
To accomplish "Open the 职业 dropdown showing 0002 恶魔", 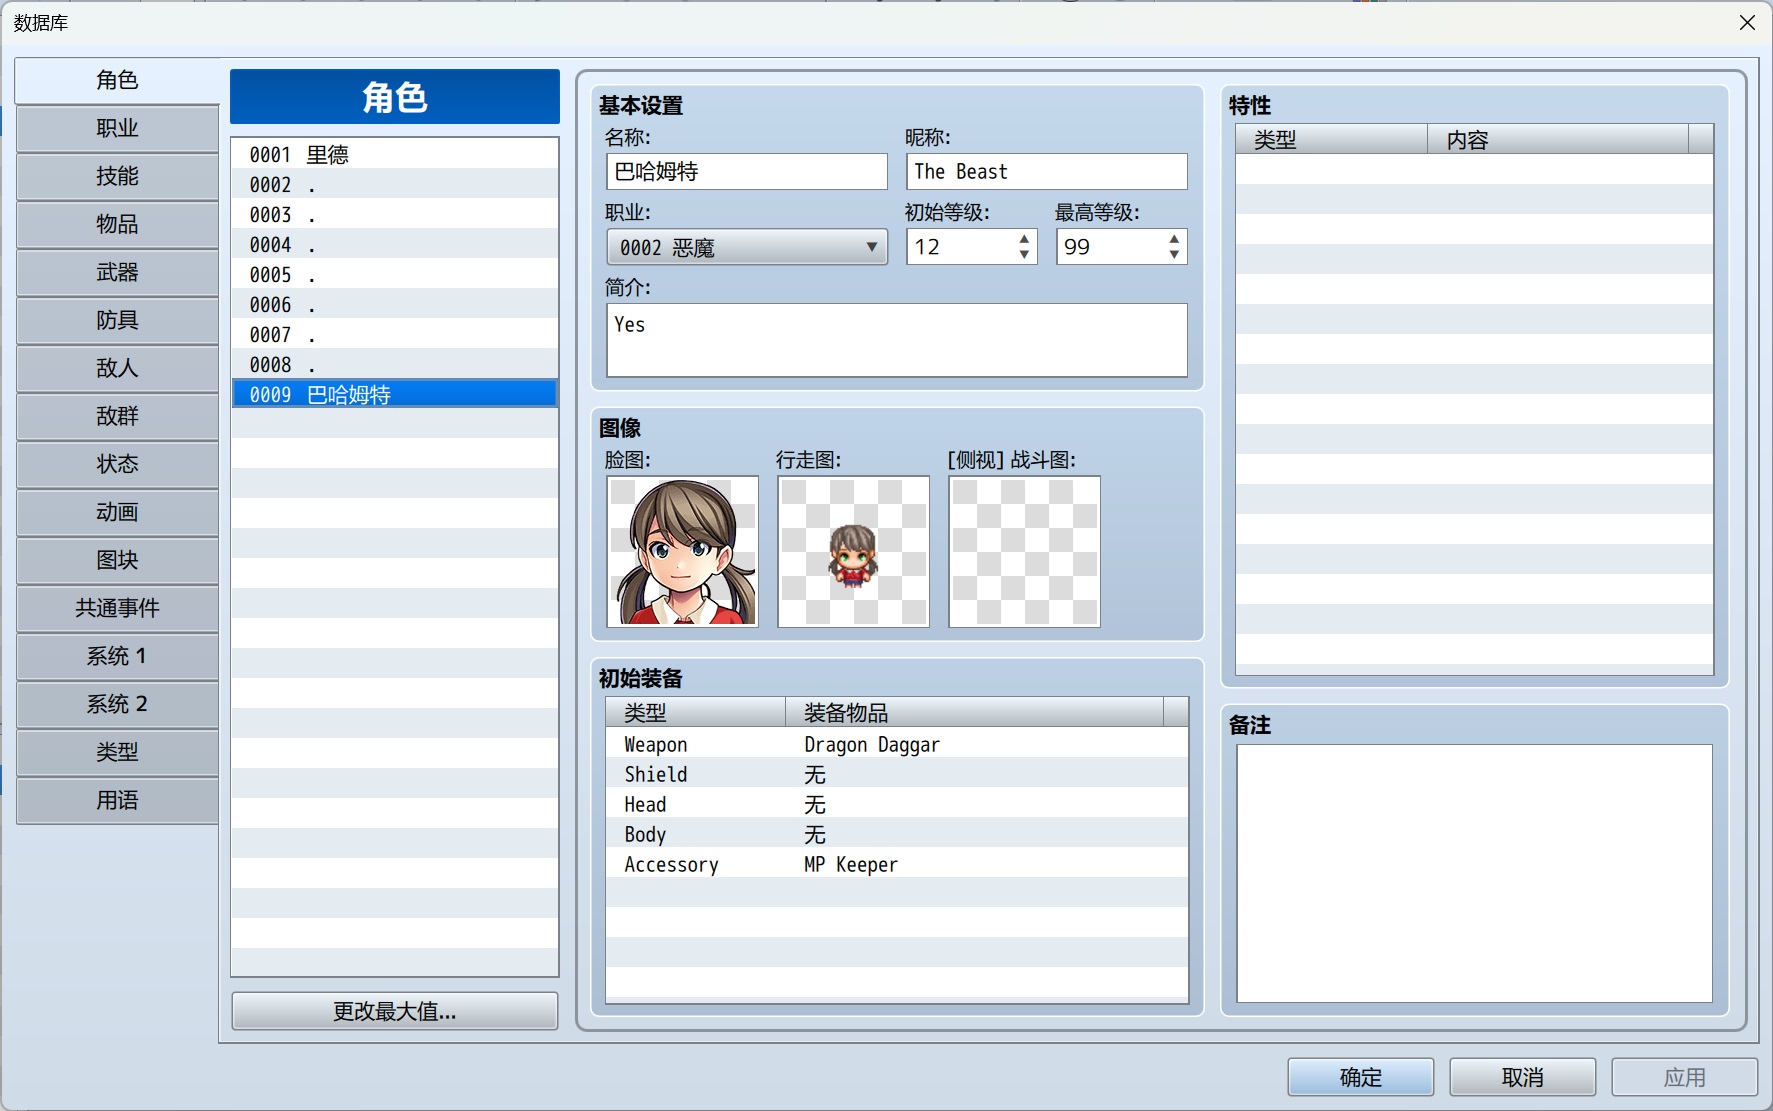I will (747, 247).
